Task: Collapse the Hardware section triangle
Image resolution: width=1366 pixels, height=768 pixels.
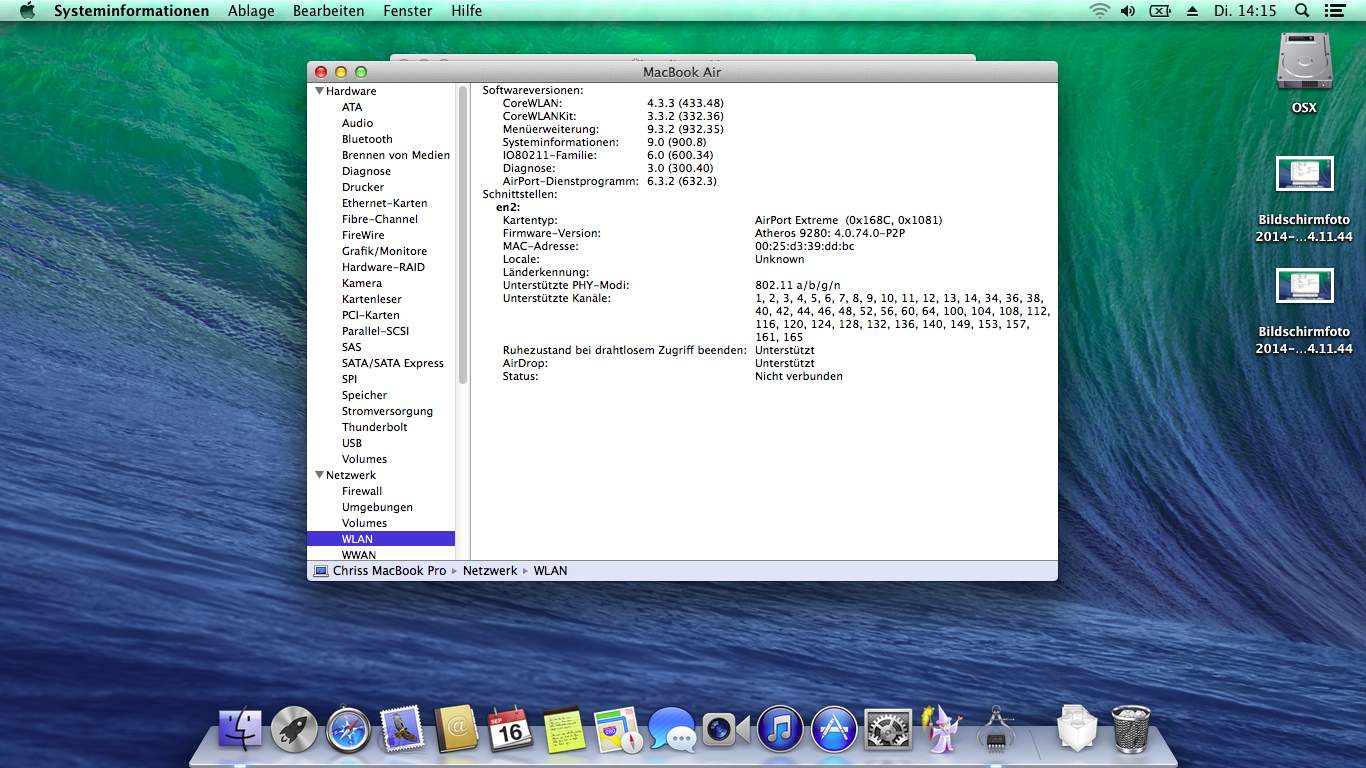Action: pos(319,91)
